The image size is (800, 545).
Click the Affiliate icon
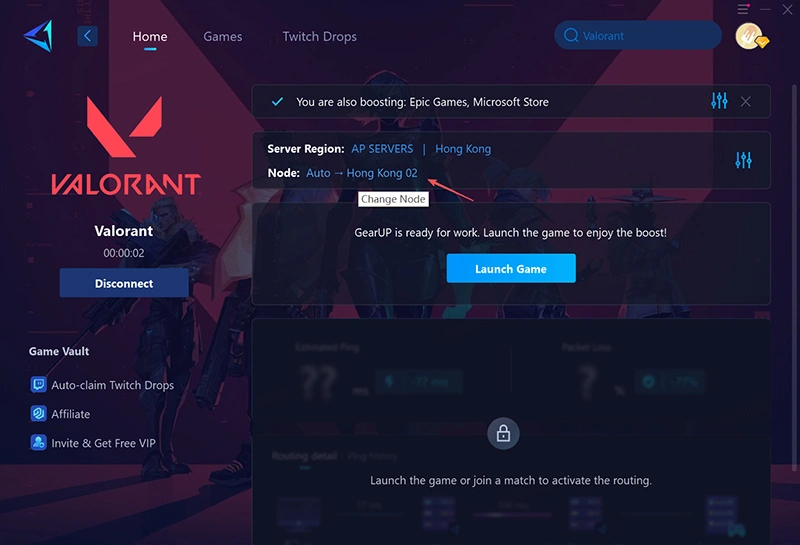(x=38, y=413)
